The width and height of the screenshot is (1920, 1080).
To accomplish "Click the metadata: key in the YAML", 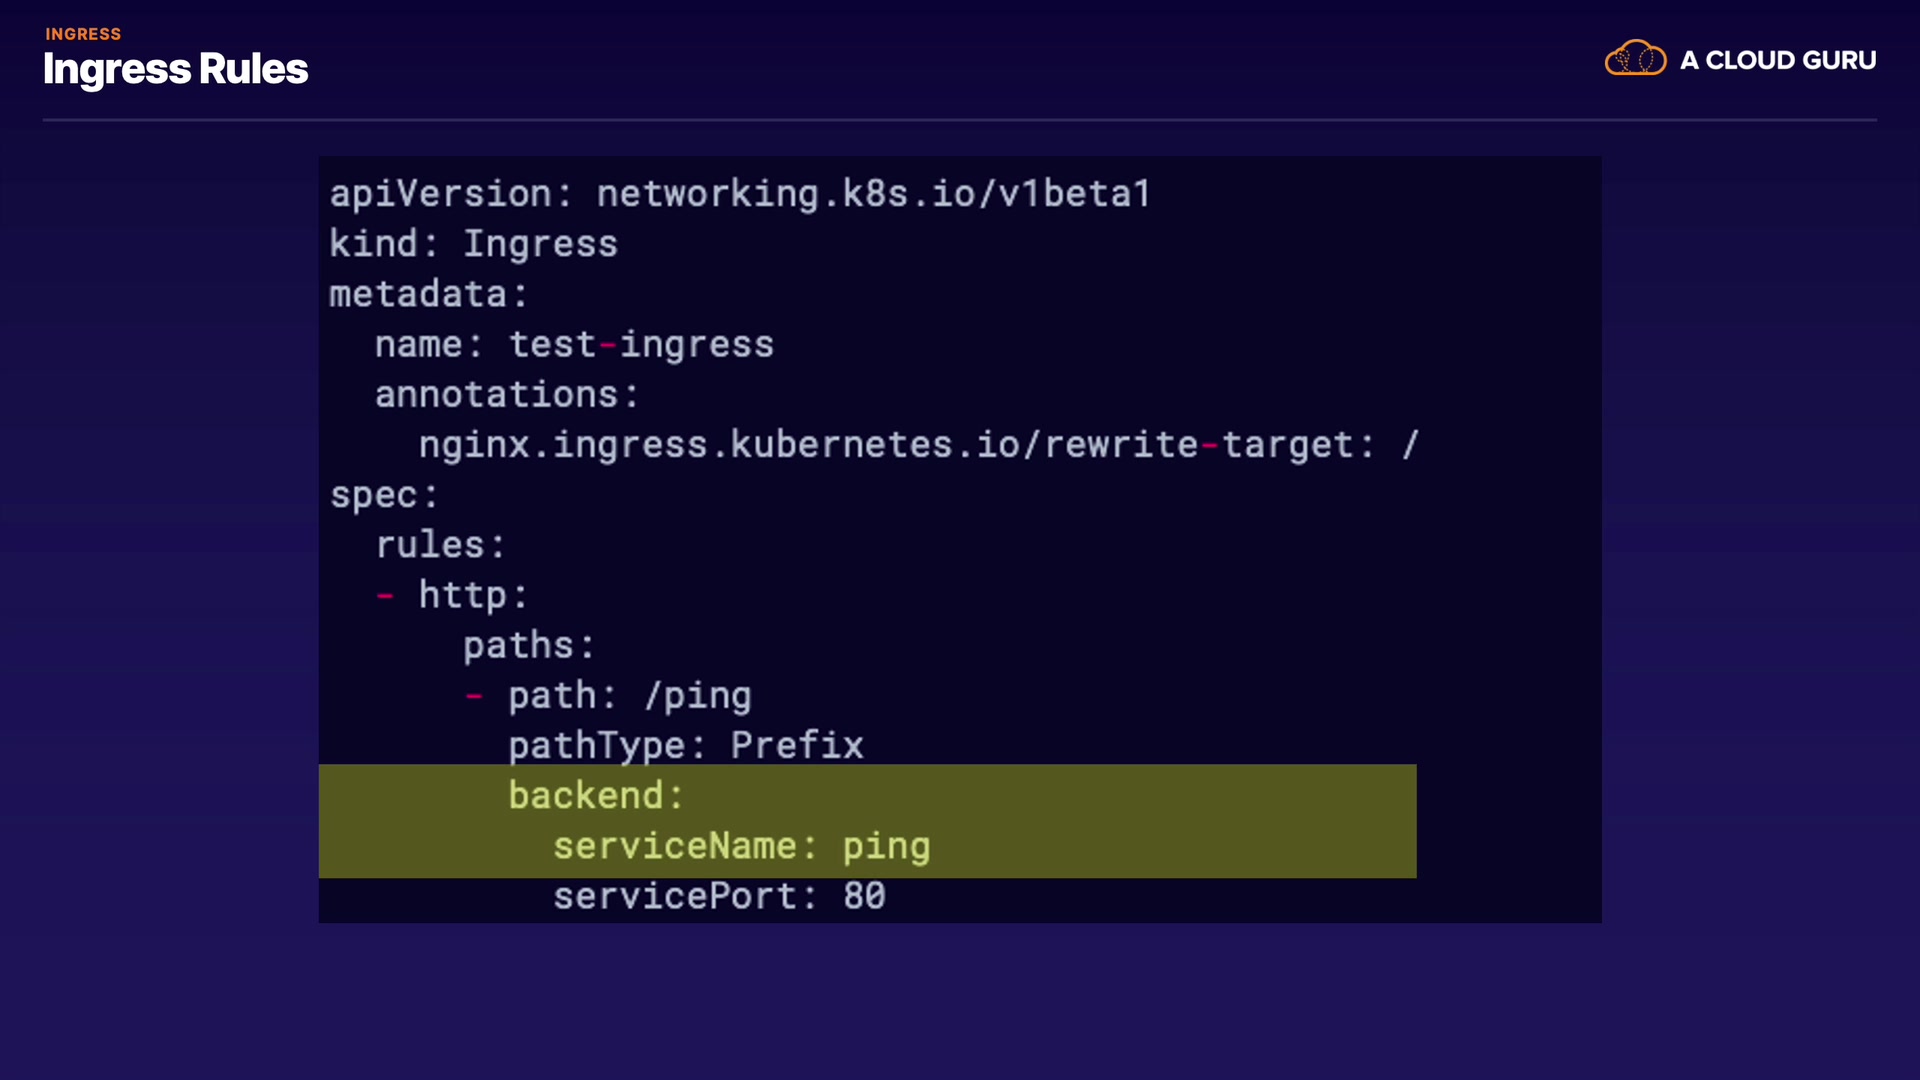I will (x=428, y=294).
